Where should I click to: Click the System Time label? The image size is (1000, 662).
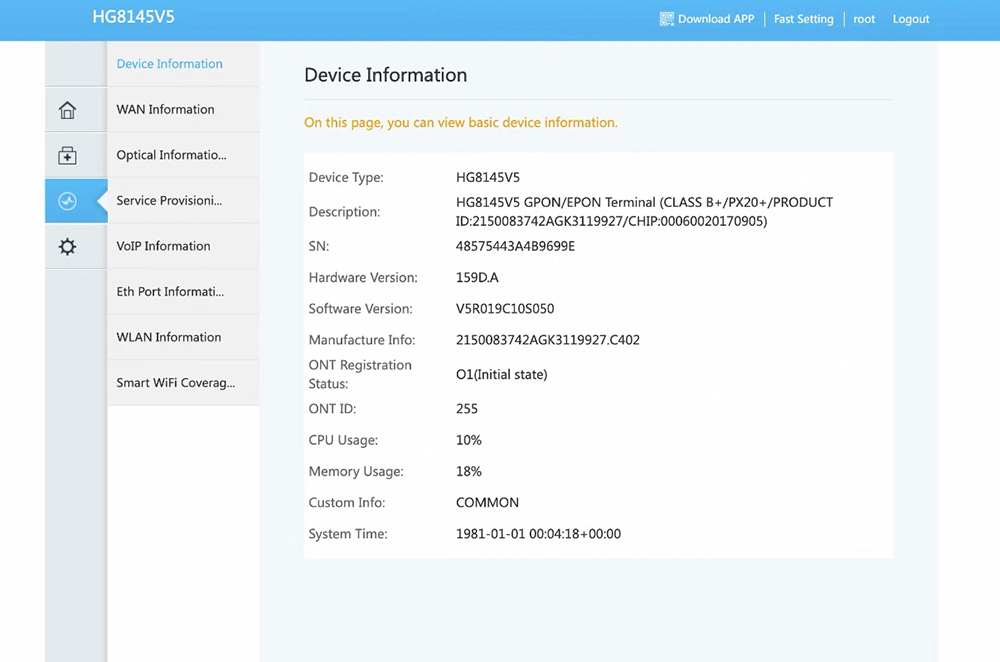(348, 534)
